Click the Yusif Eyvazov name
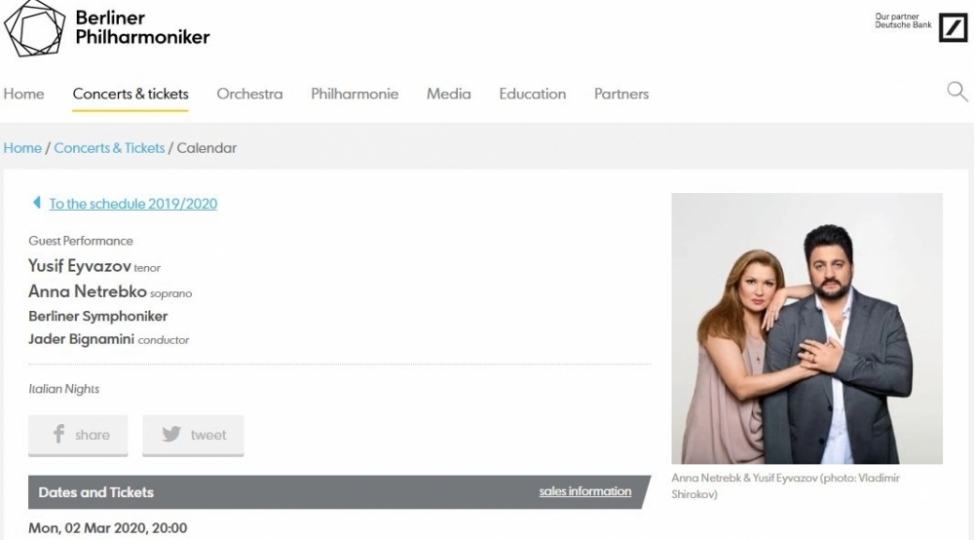This screenshot has width=975, height=540. [80, 266]
